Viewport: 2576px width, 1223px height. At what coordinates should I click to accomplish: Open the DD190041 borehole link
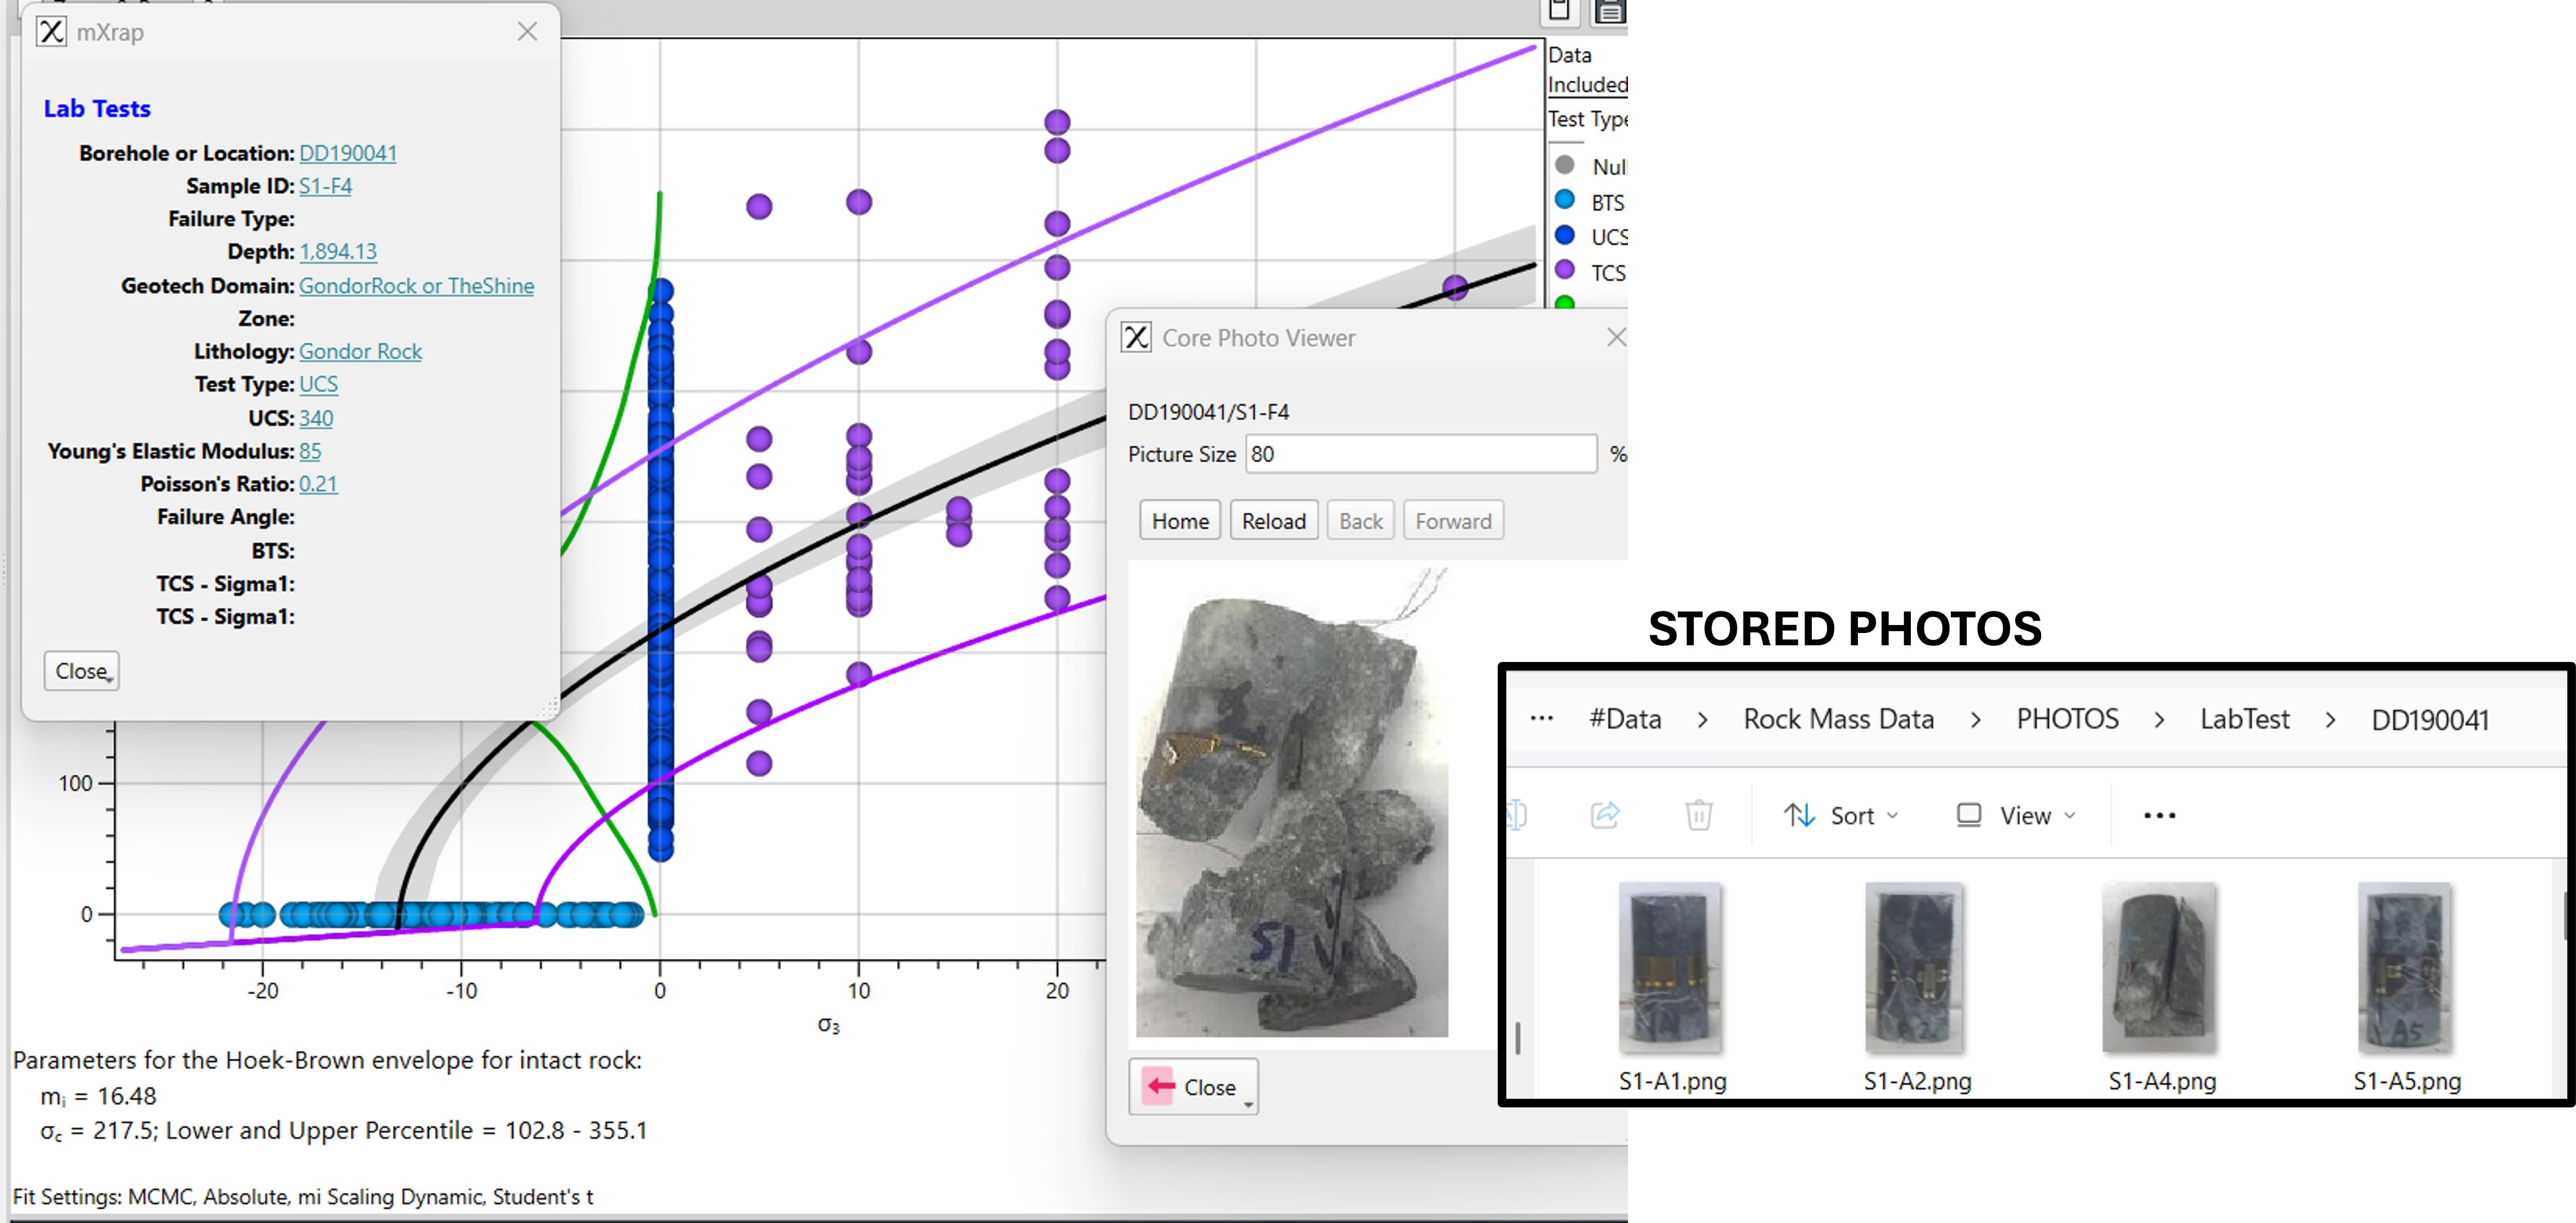click(347, 153)
